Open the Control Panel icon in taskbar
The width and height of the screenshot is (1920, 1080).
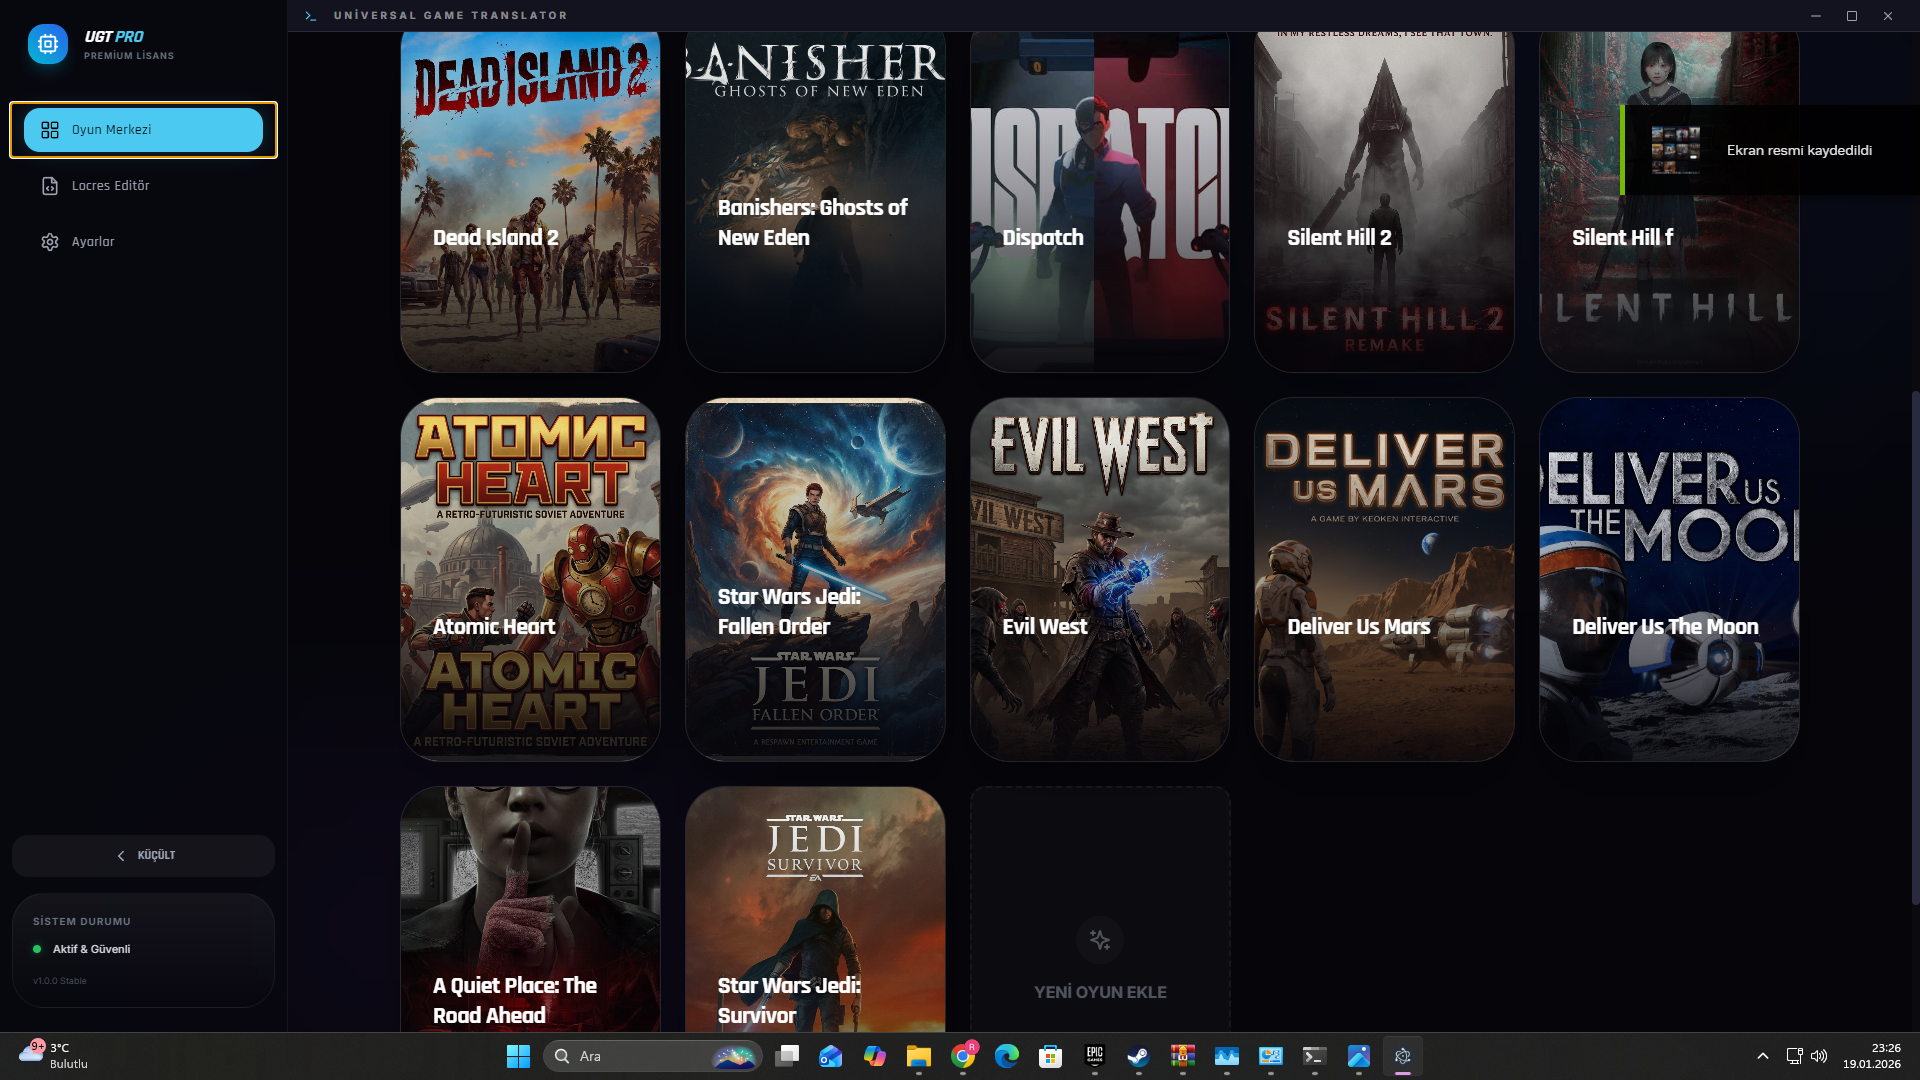[x=1271, y=1056]
